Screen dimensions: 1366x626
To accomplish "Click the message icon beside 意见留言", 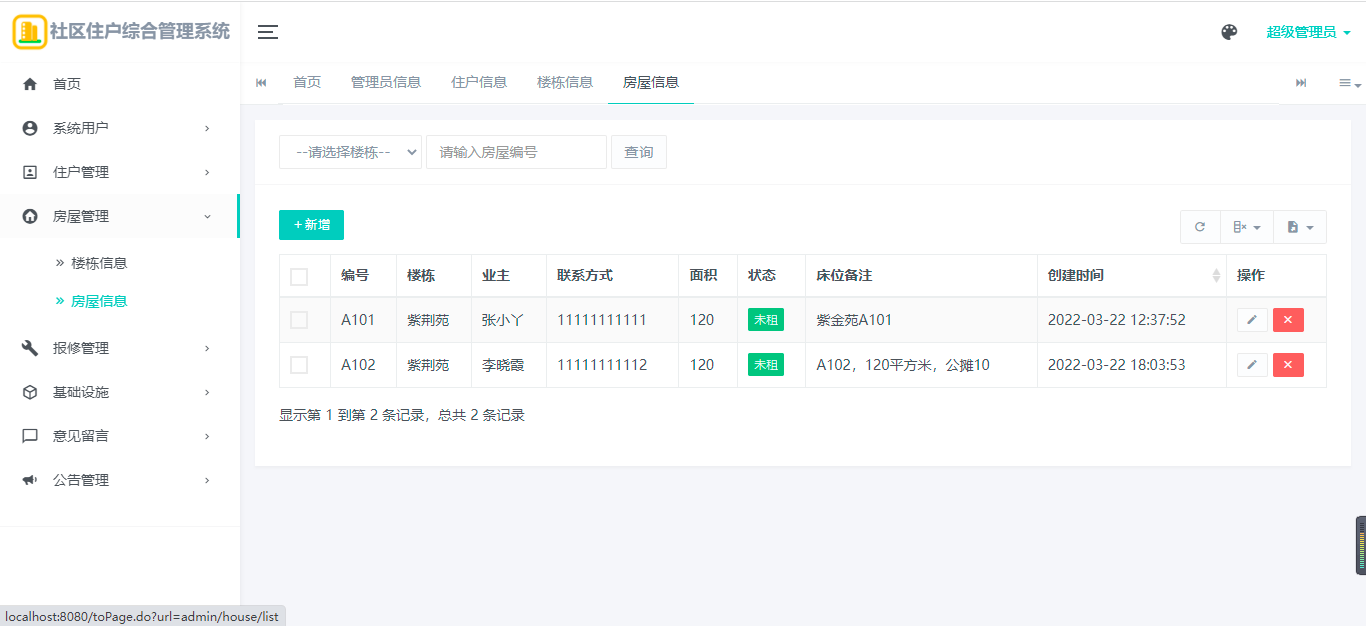I will pos(30,436).
